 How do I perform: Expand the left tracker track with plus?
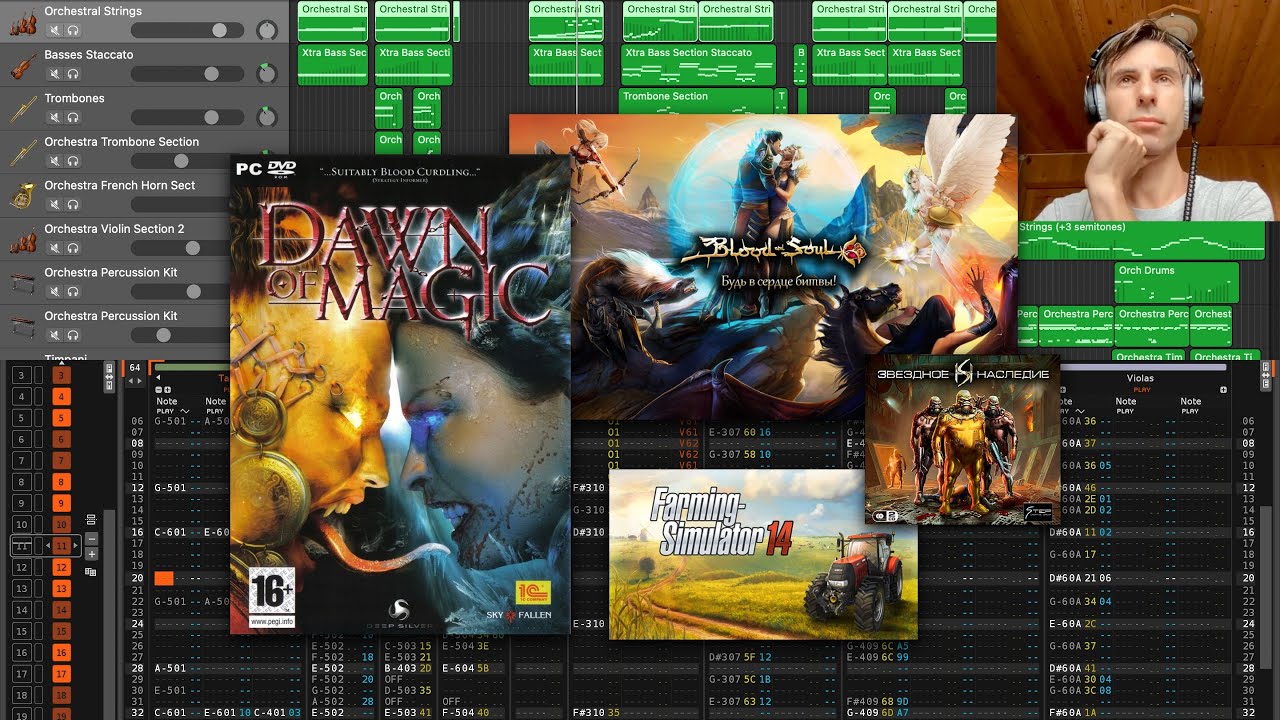coord(167,389)
